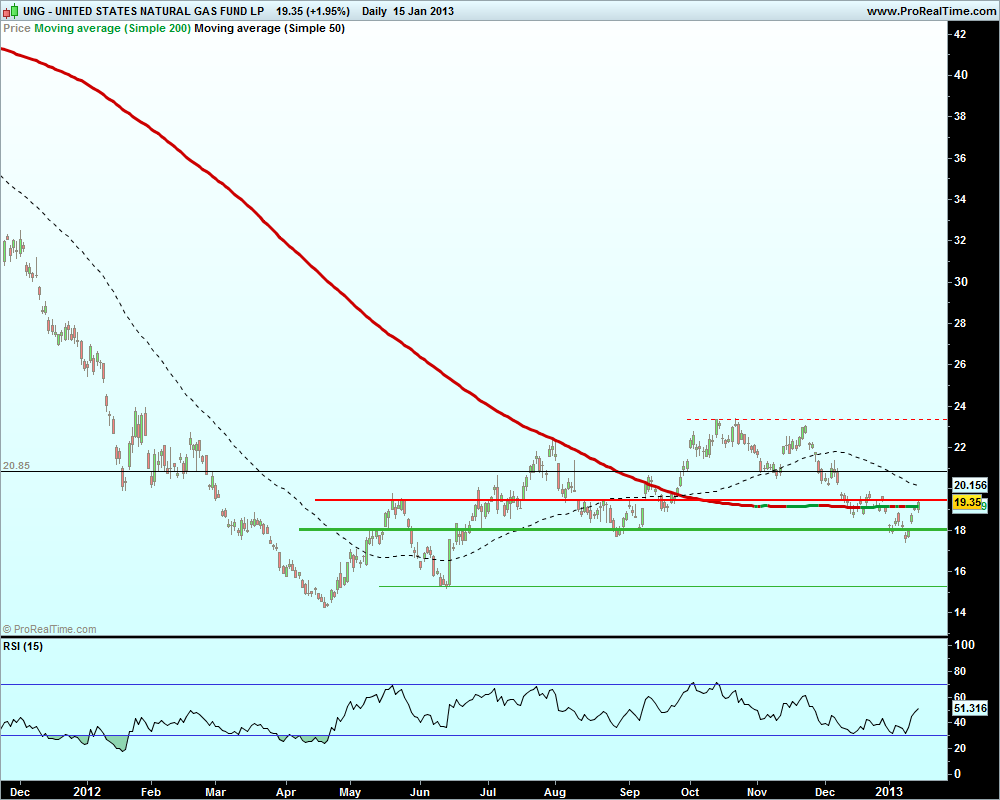Select the Moving average (Simple 200) legend

click(x=113, y=28)
